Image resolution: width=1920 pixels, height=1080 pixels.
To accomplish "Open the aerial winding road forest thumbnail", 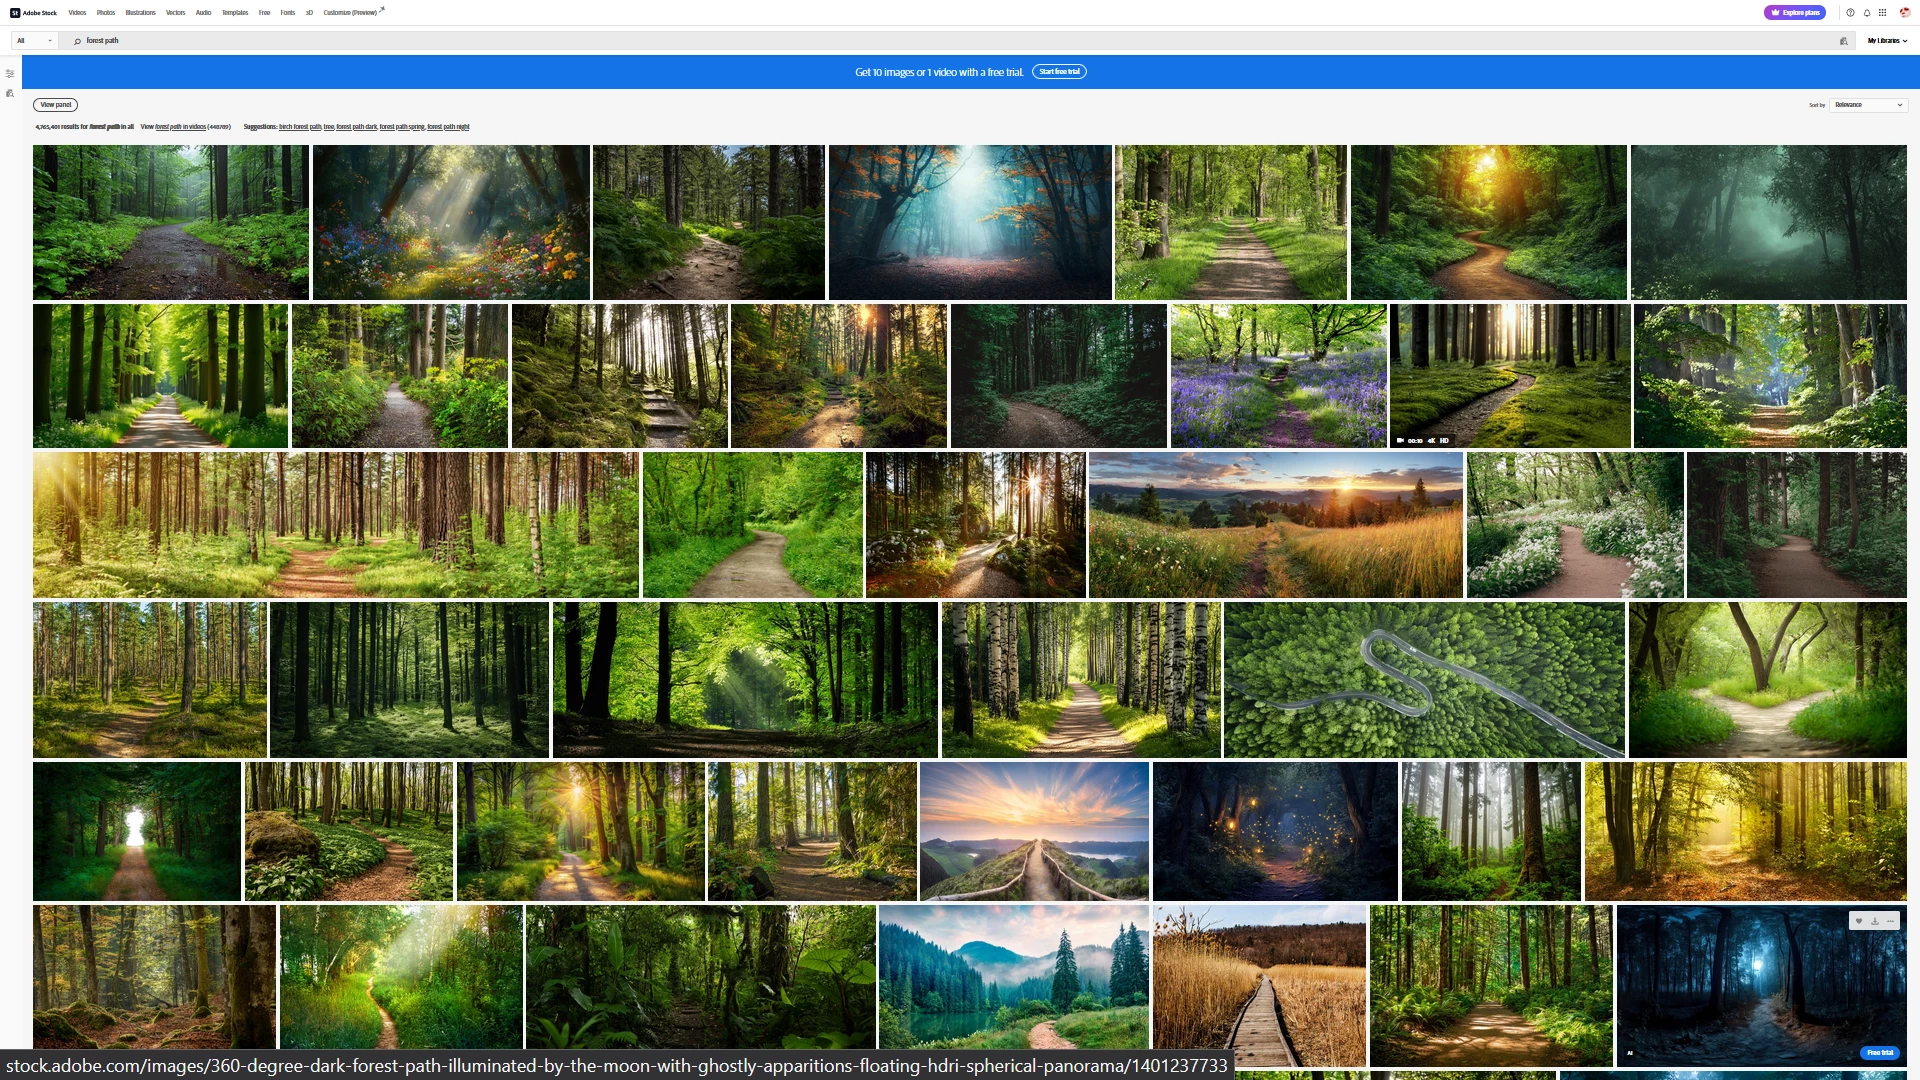I will click(1424, 679).
